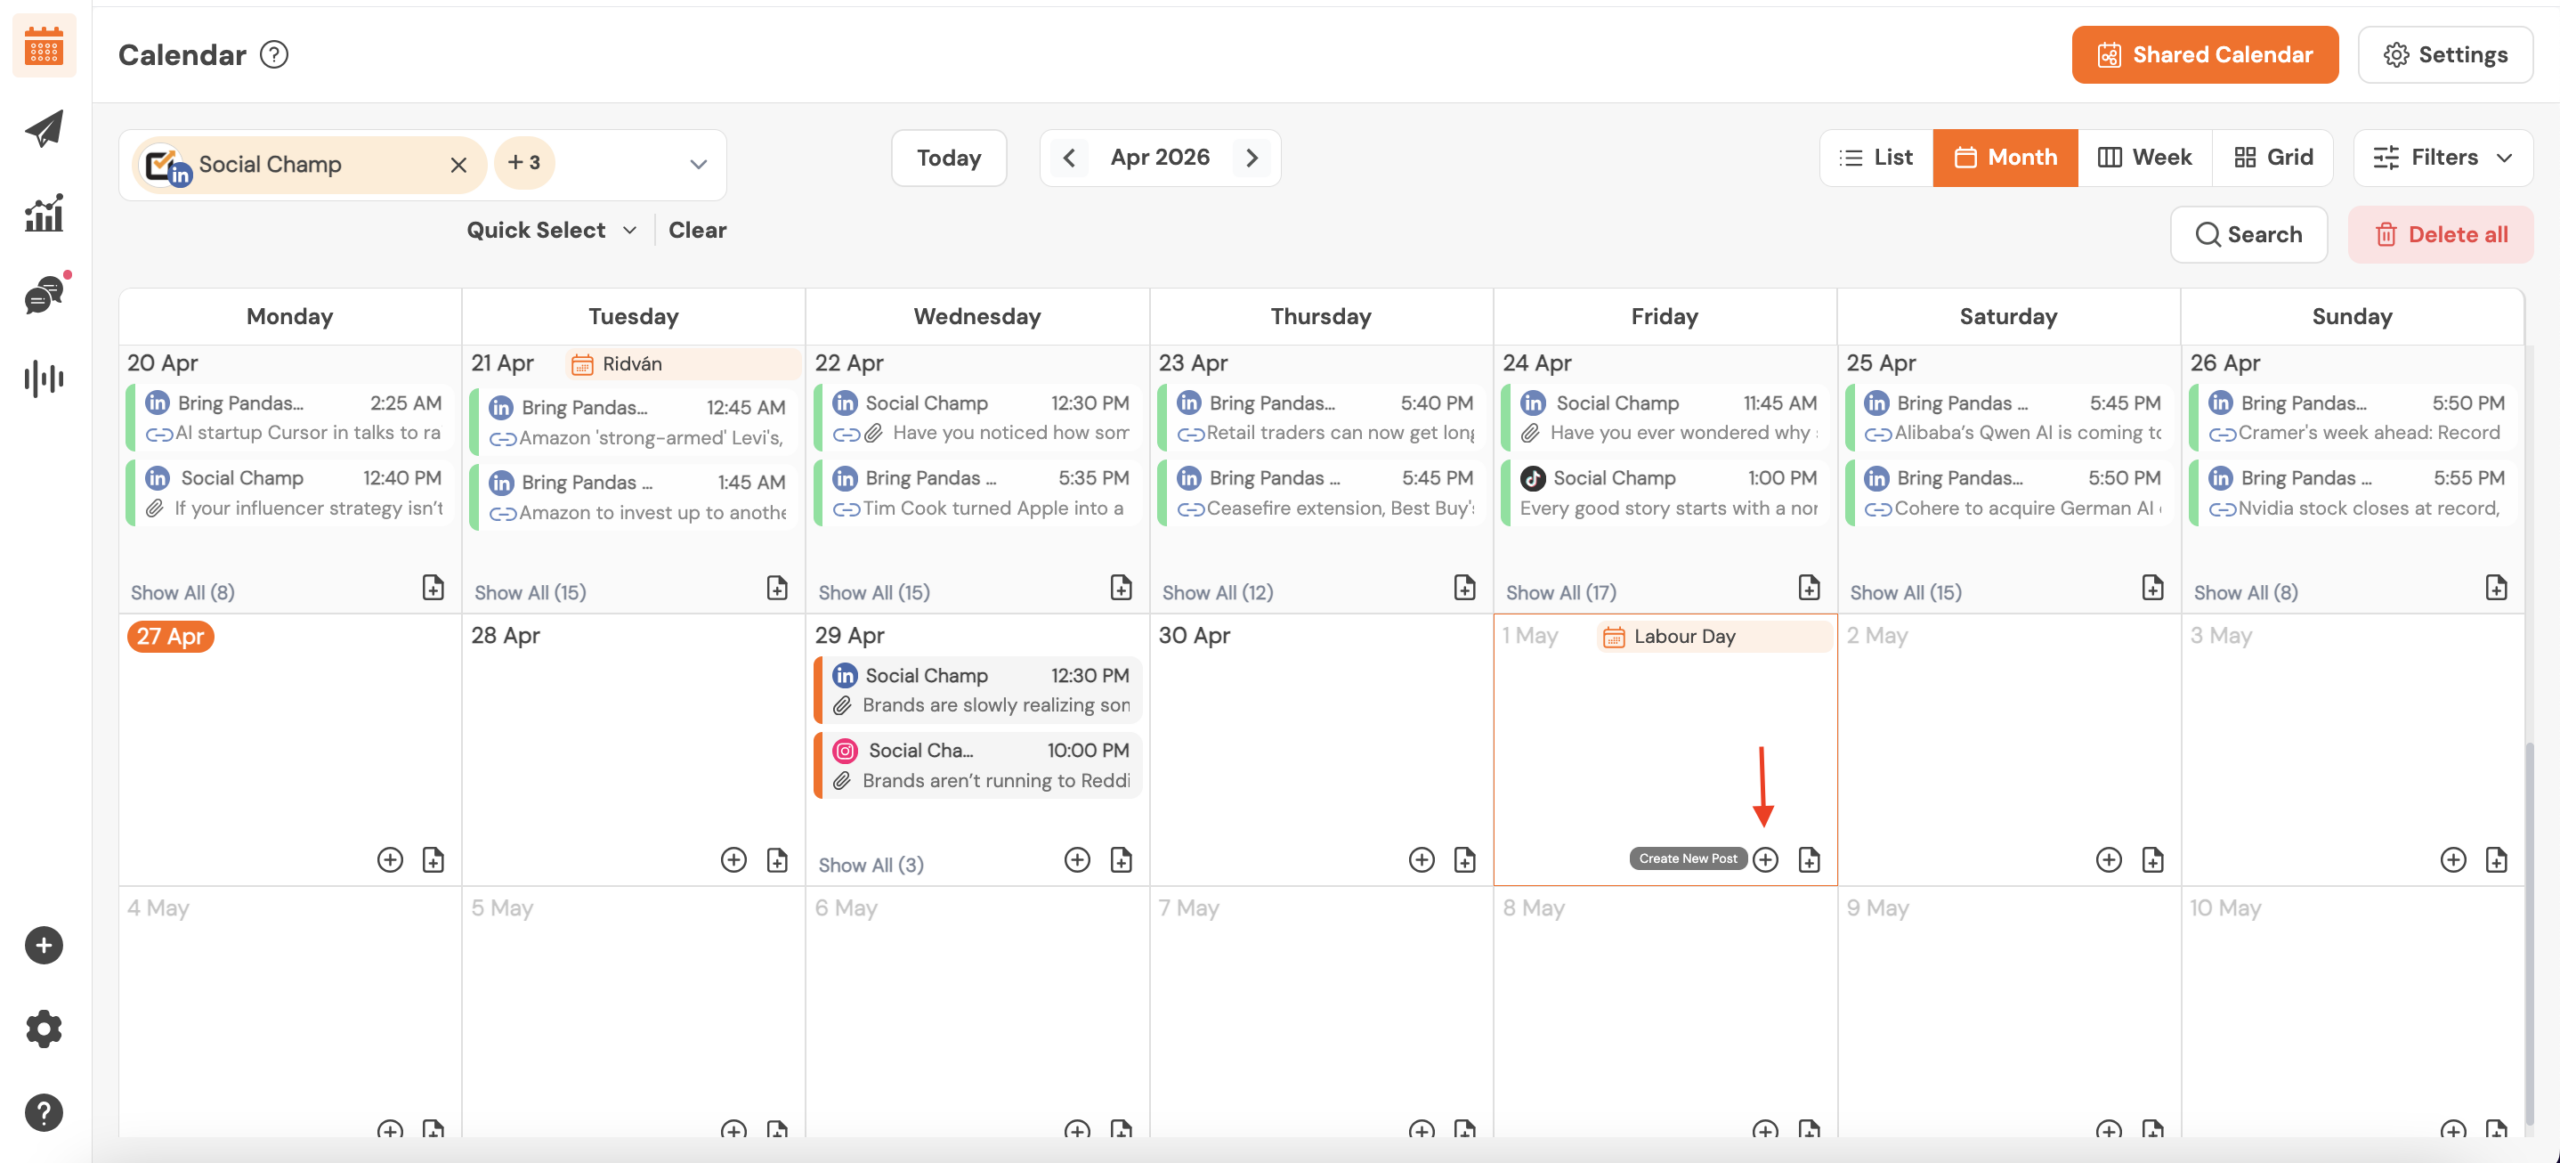
Task: Click Show All (17) on 24 Apr
Action: [1561, 592]
